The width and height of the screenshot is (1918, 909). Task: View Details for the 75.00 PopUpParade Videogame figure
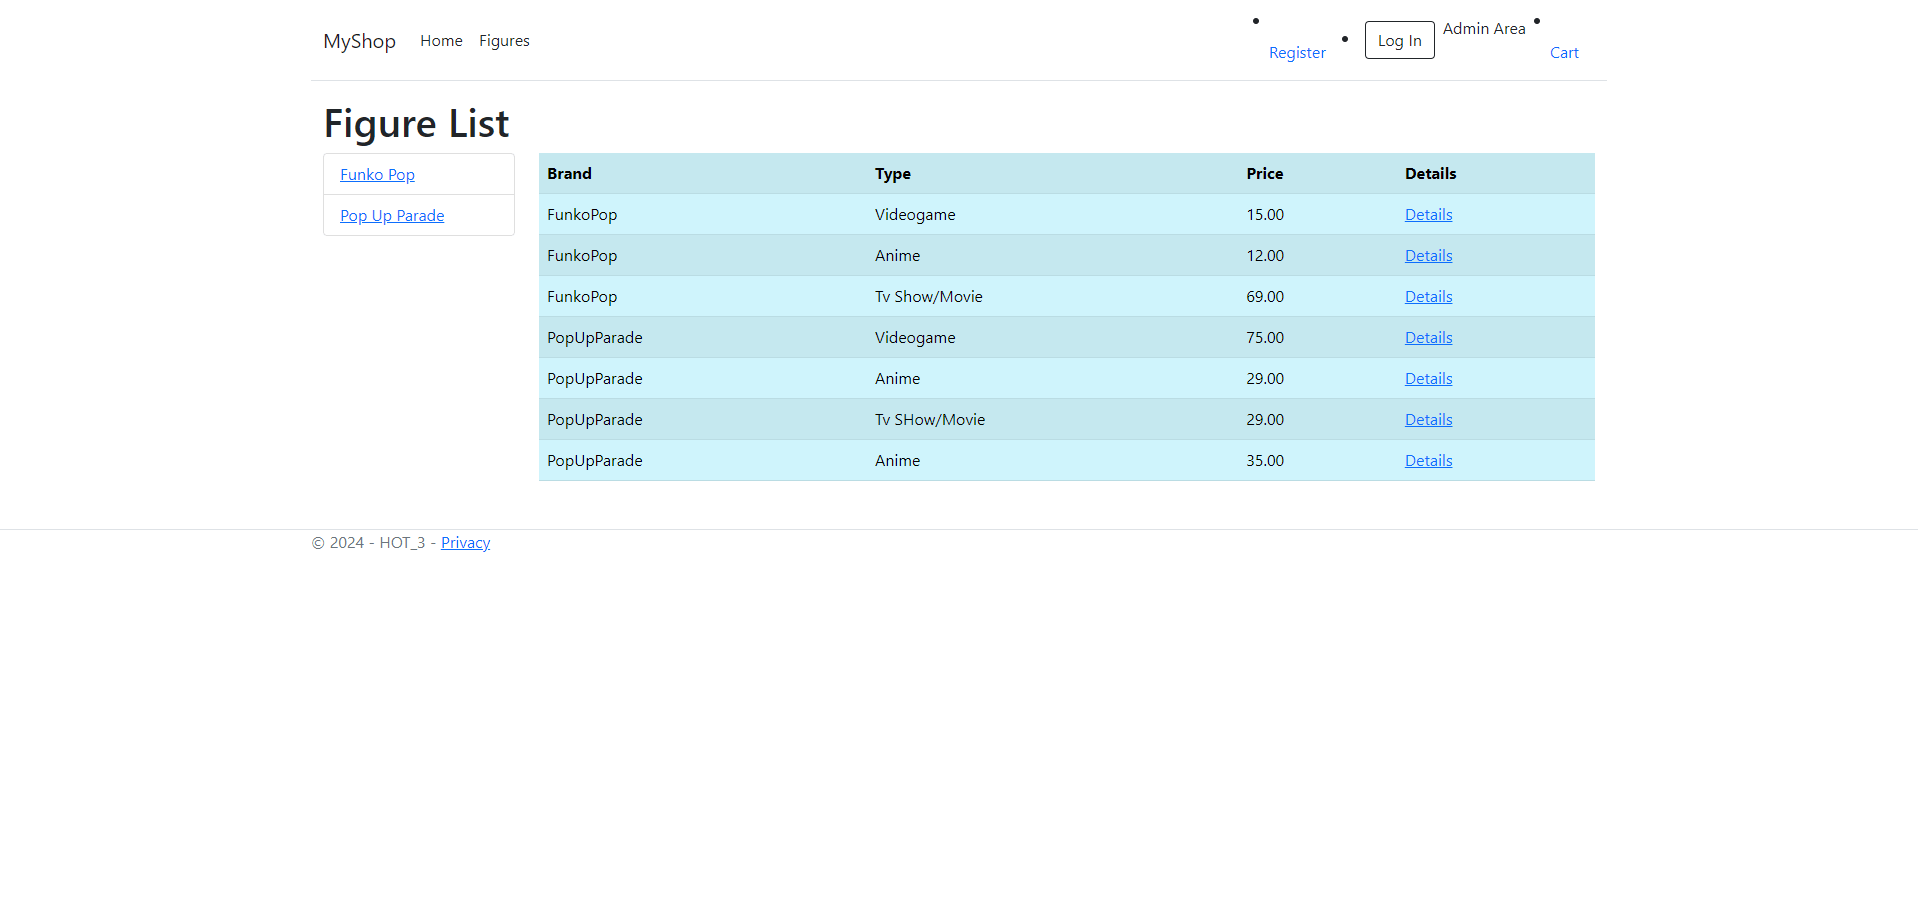click(x=1428, y=337)
